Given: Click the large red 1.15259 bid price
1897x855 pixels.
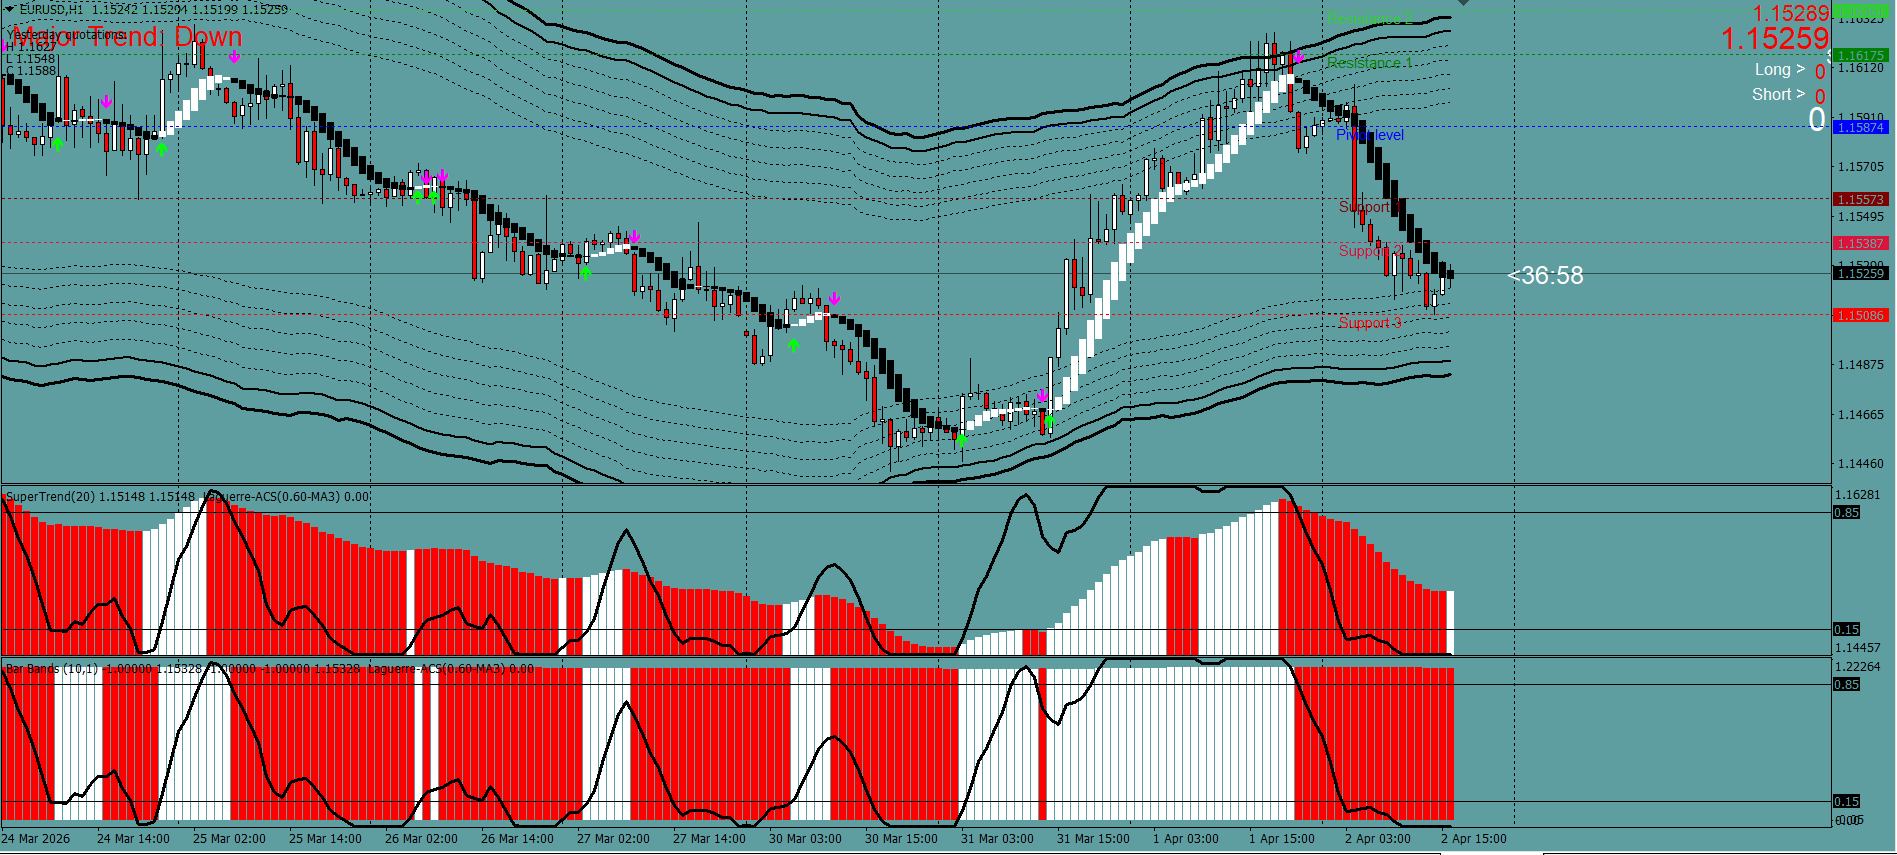Looking at the screenshot, I should [1775, 39].
